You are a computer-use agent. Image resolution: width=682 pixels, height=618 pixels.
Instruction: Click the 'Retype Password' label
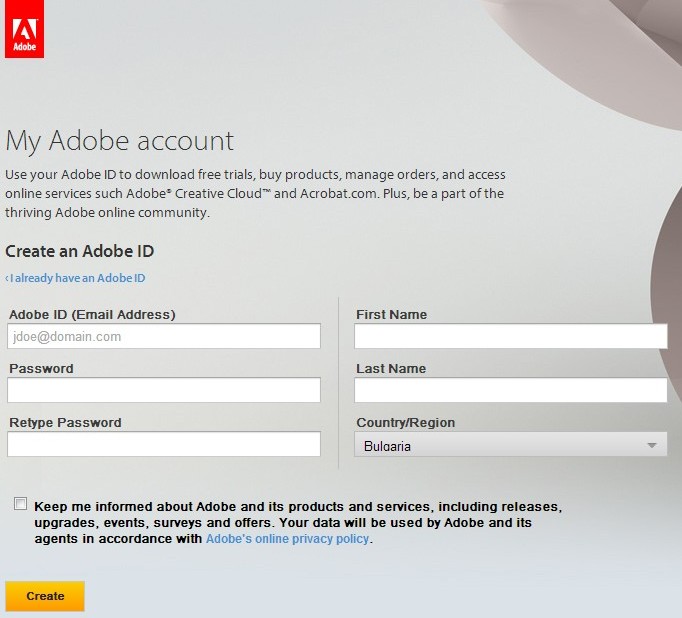point(65,423)
